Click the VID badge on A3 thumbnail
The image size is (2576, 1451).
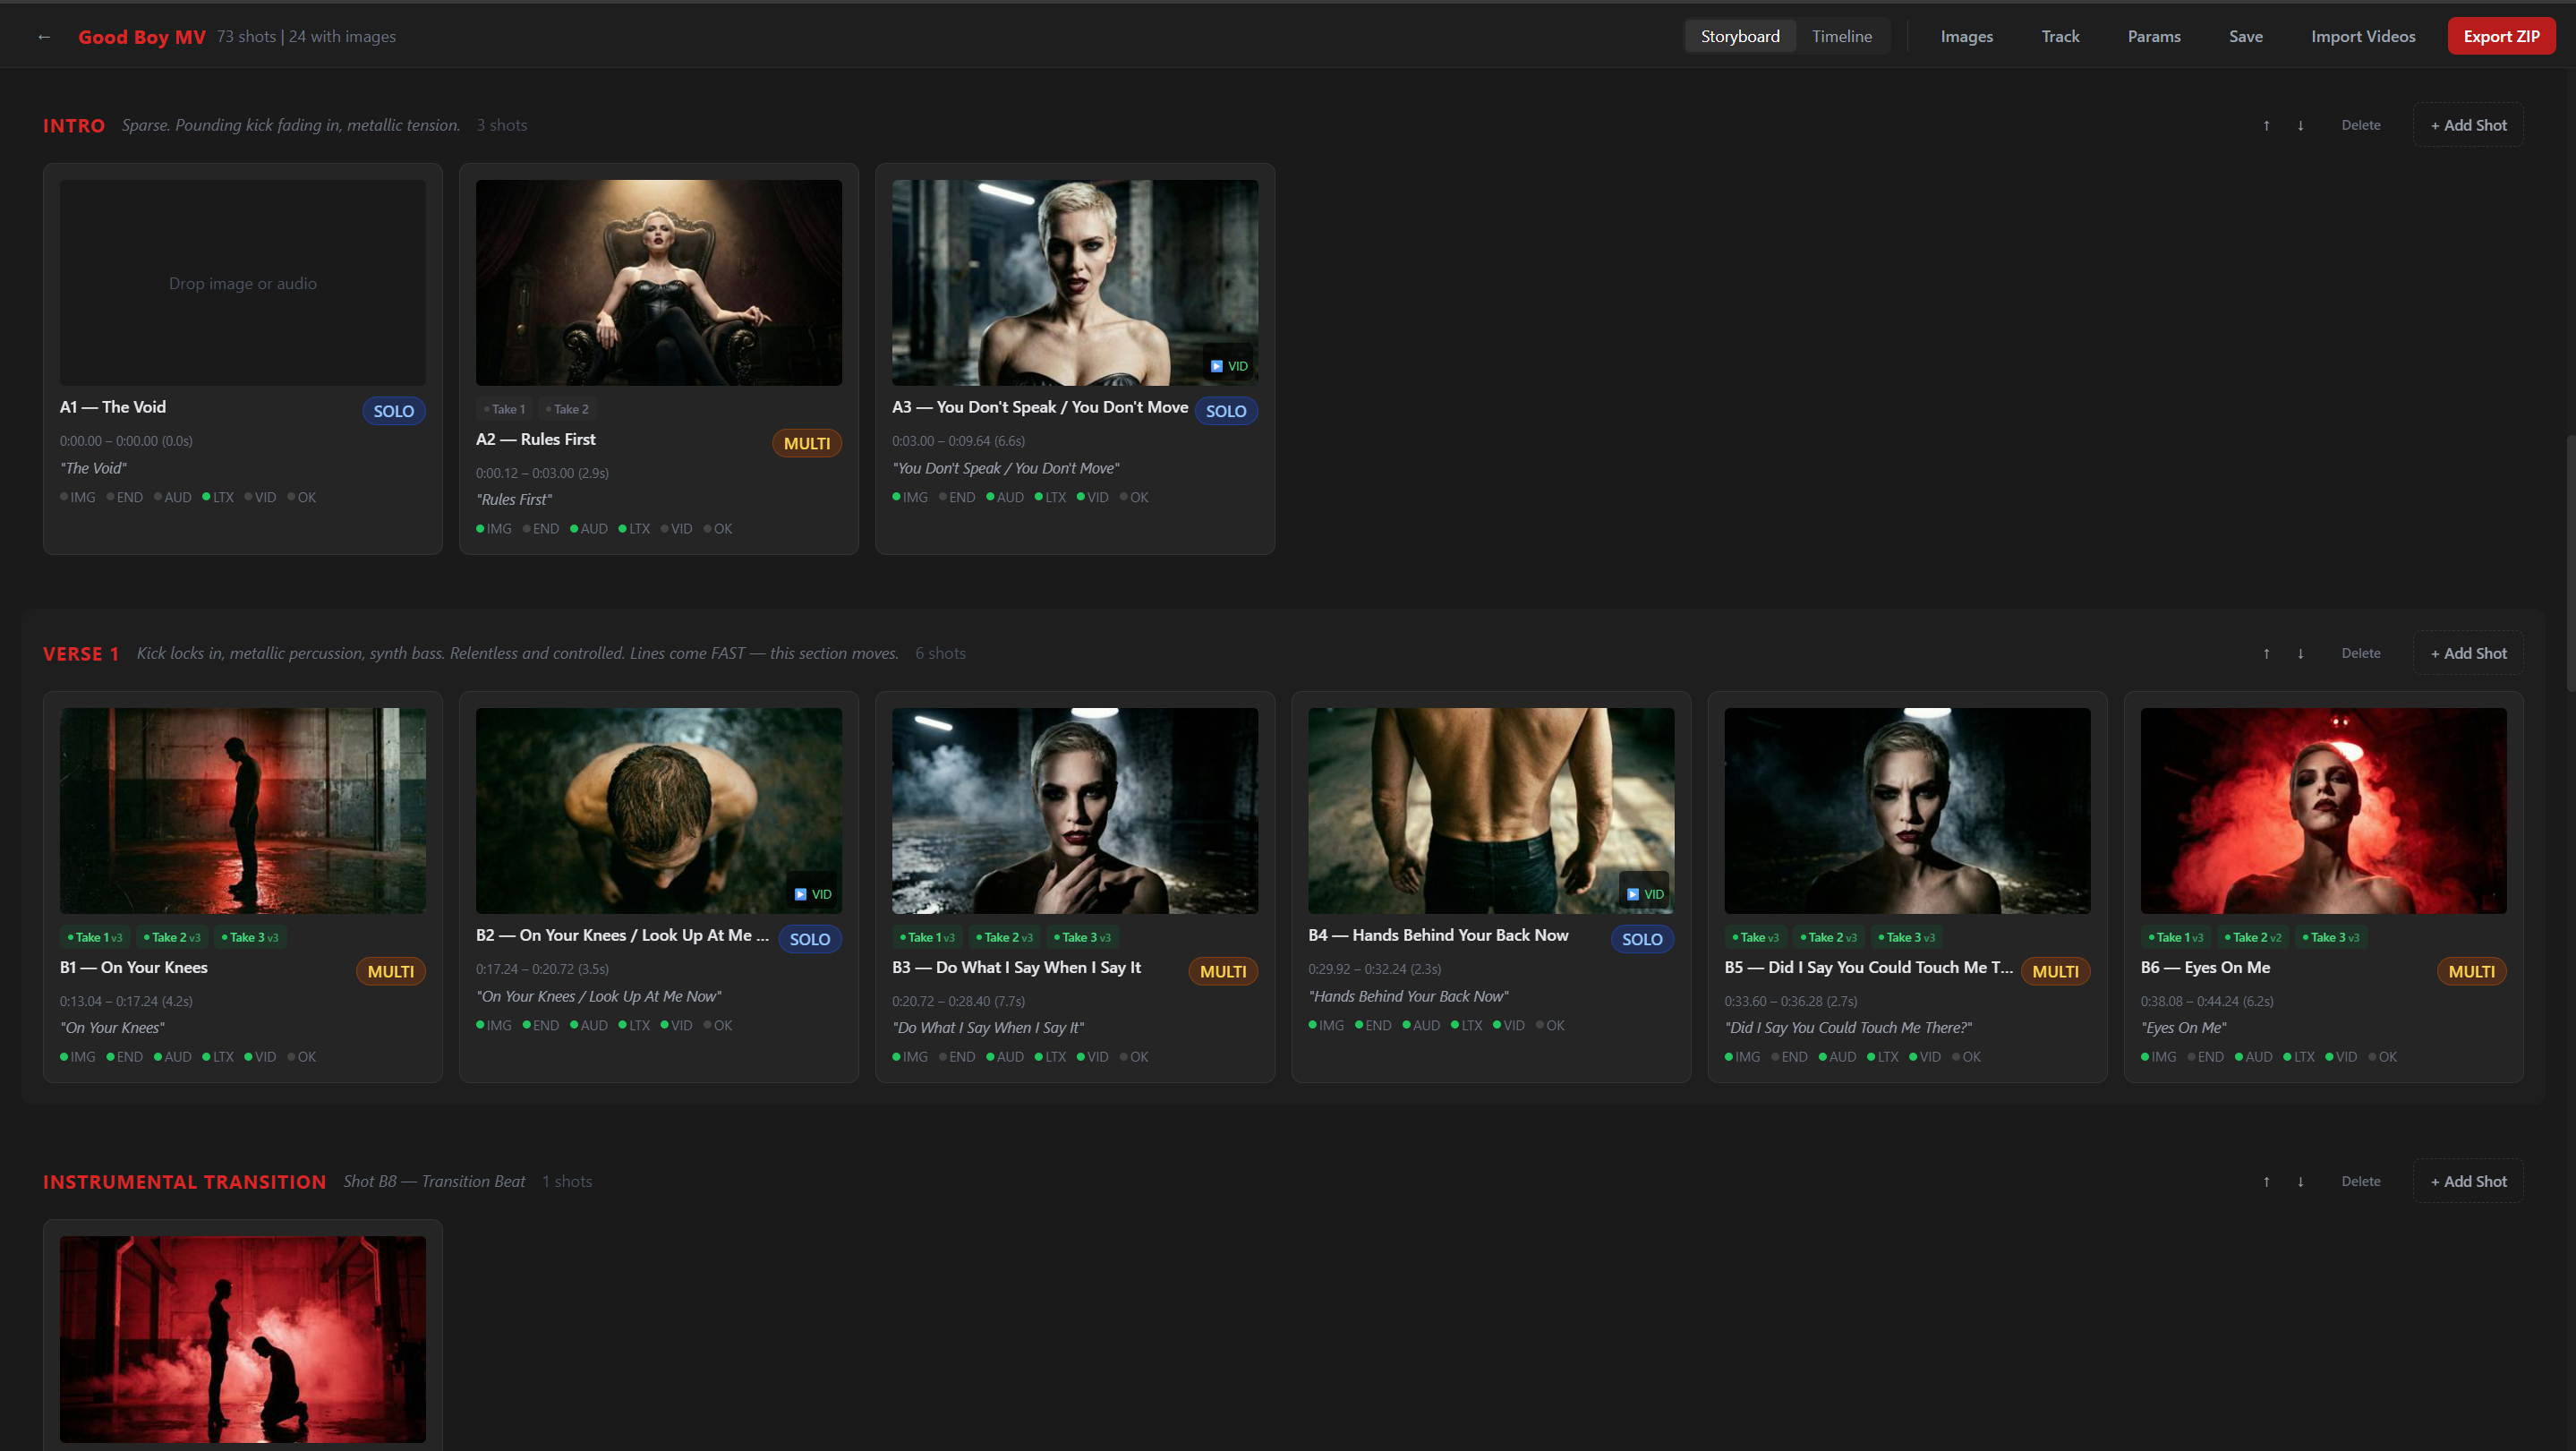[1229, 366]
